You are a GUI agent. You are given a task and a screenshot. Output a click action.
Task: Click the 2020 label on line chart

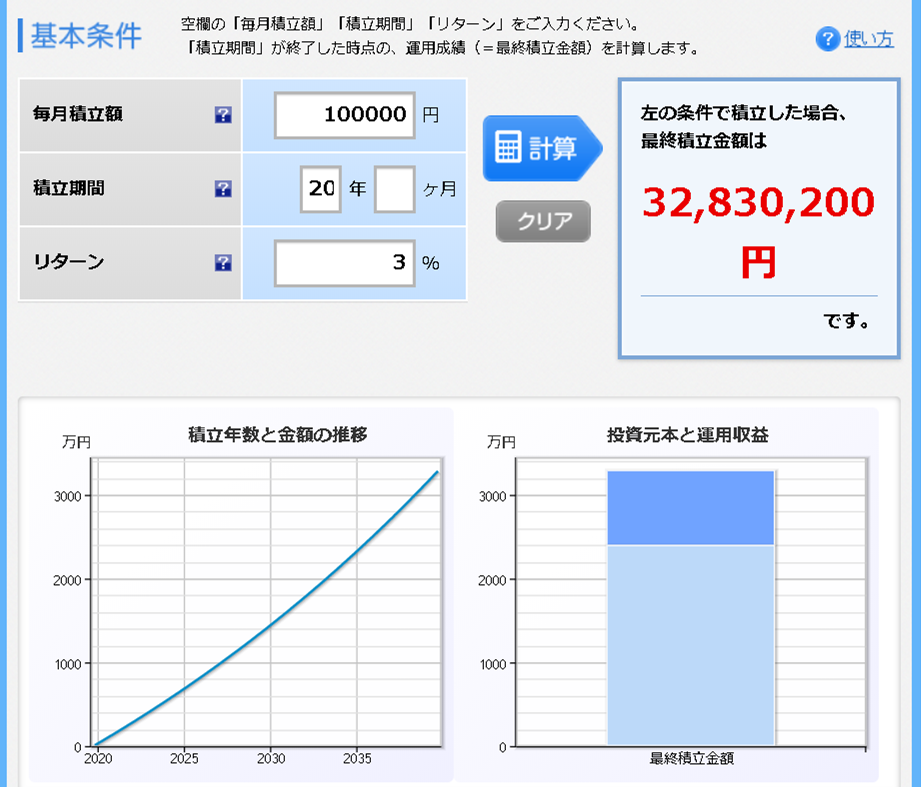pos(98,759)
